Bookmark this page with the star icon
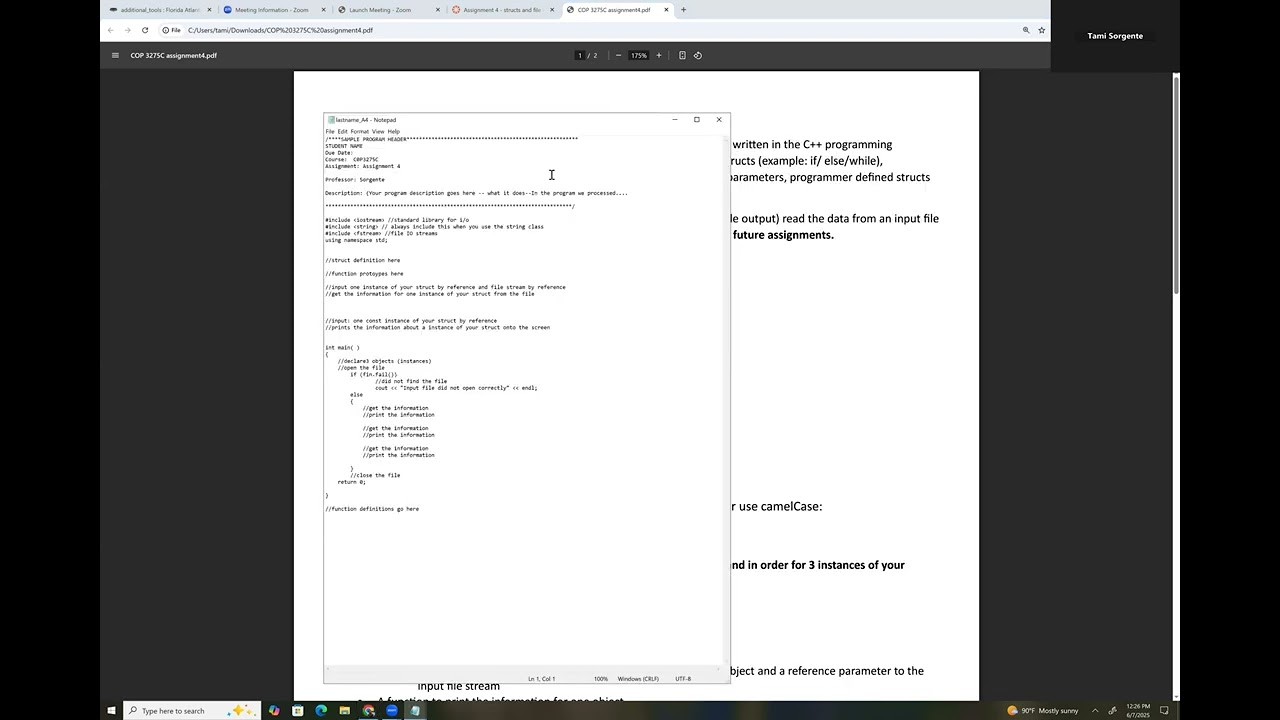This screenshot has height=720, width=1280. pos(1041,30)
